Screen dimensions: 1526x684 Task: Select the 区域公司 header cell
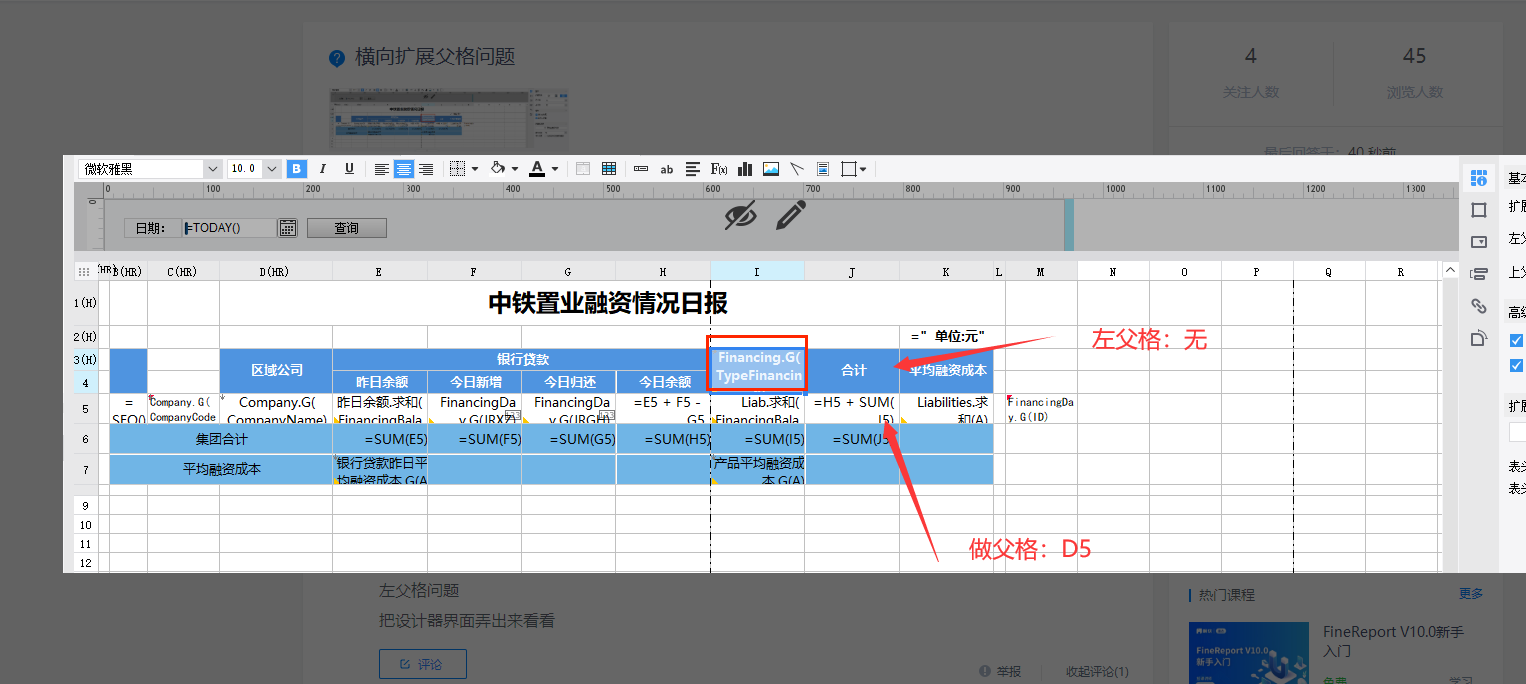click(276, 370)
